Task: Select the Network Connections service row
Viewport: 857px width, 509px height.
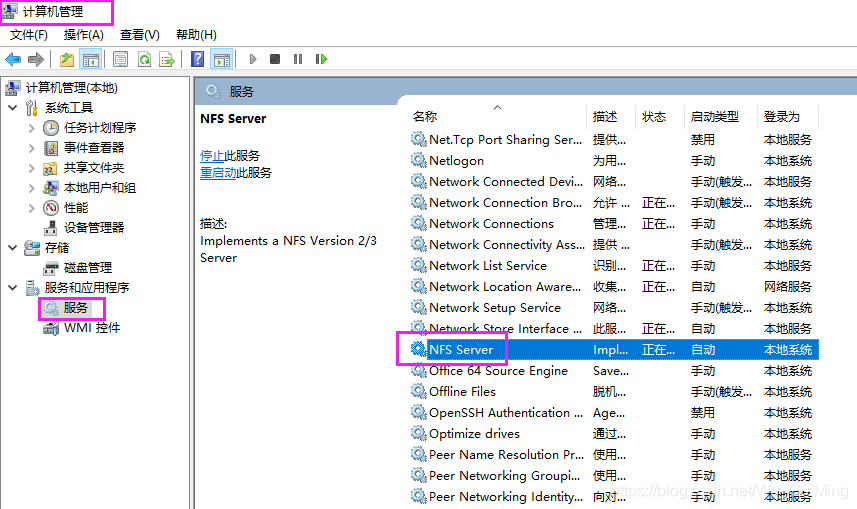Action: pyautogui.click(x=614, y=224)
